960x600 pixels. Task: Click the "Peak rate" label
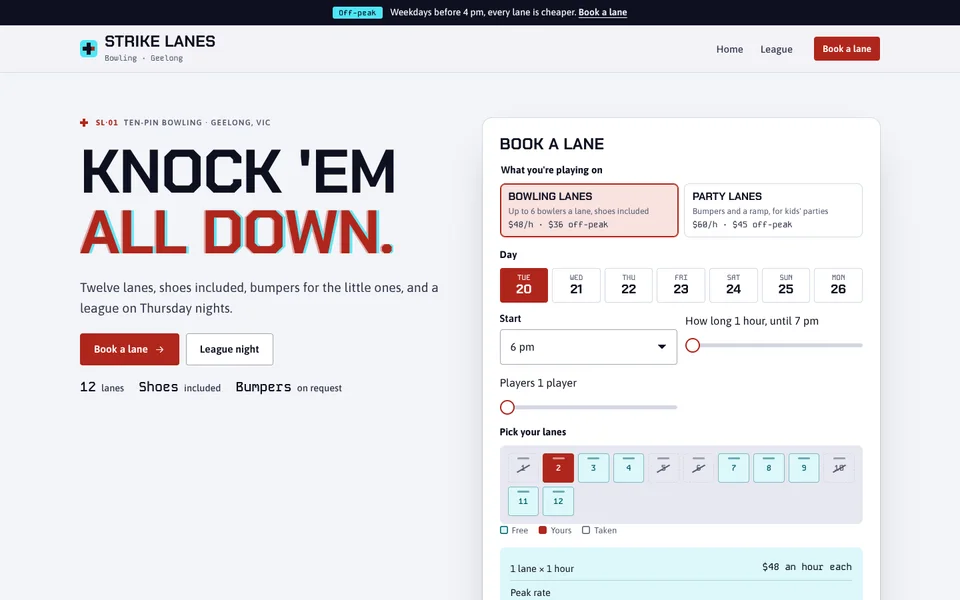pos(530,593)
